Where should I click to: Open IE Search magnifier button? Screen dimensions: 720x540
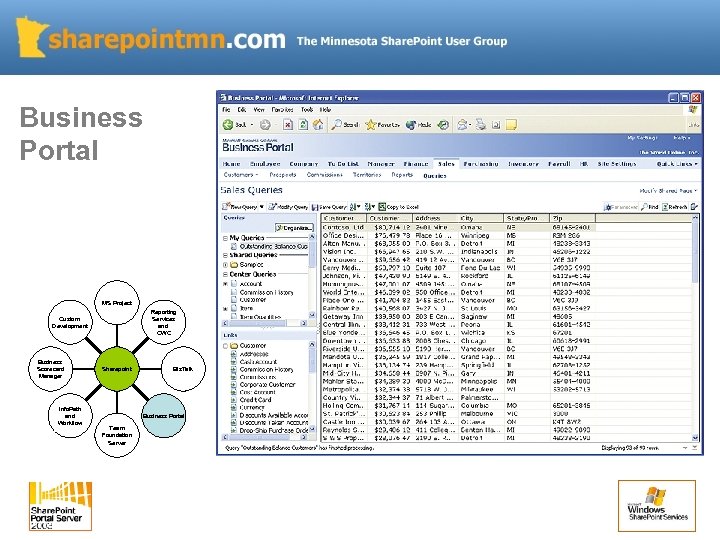click(345, 124)
